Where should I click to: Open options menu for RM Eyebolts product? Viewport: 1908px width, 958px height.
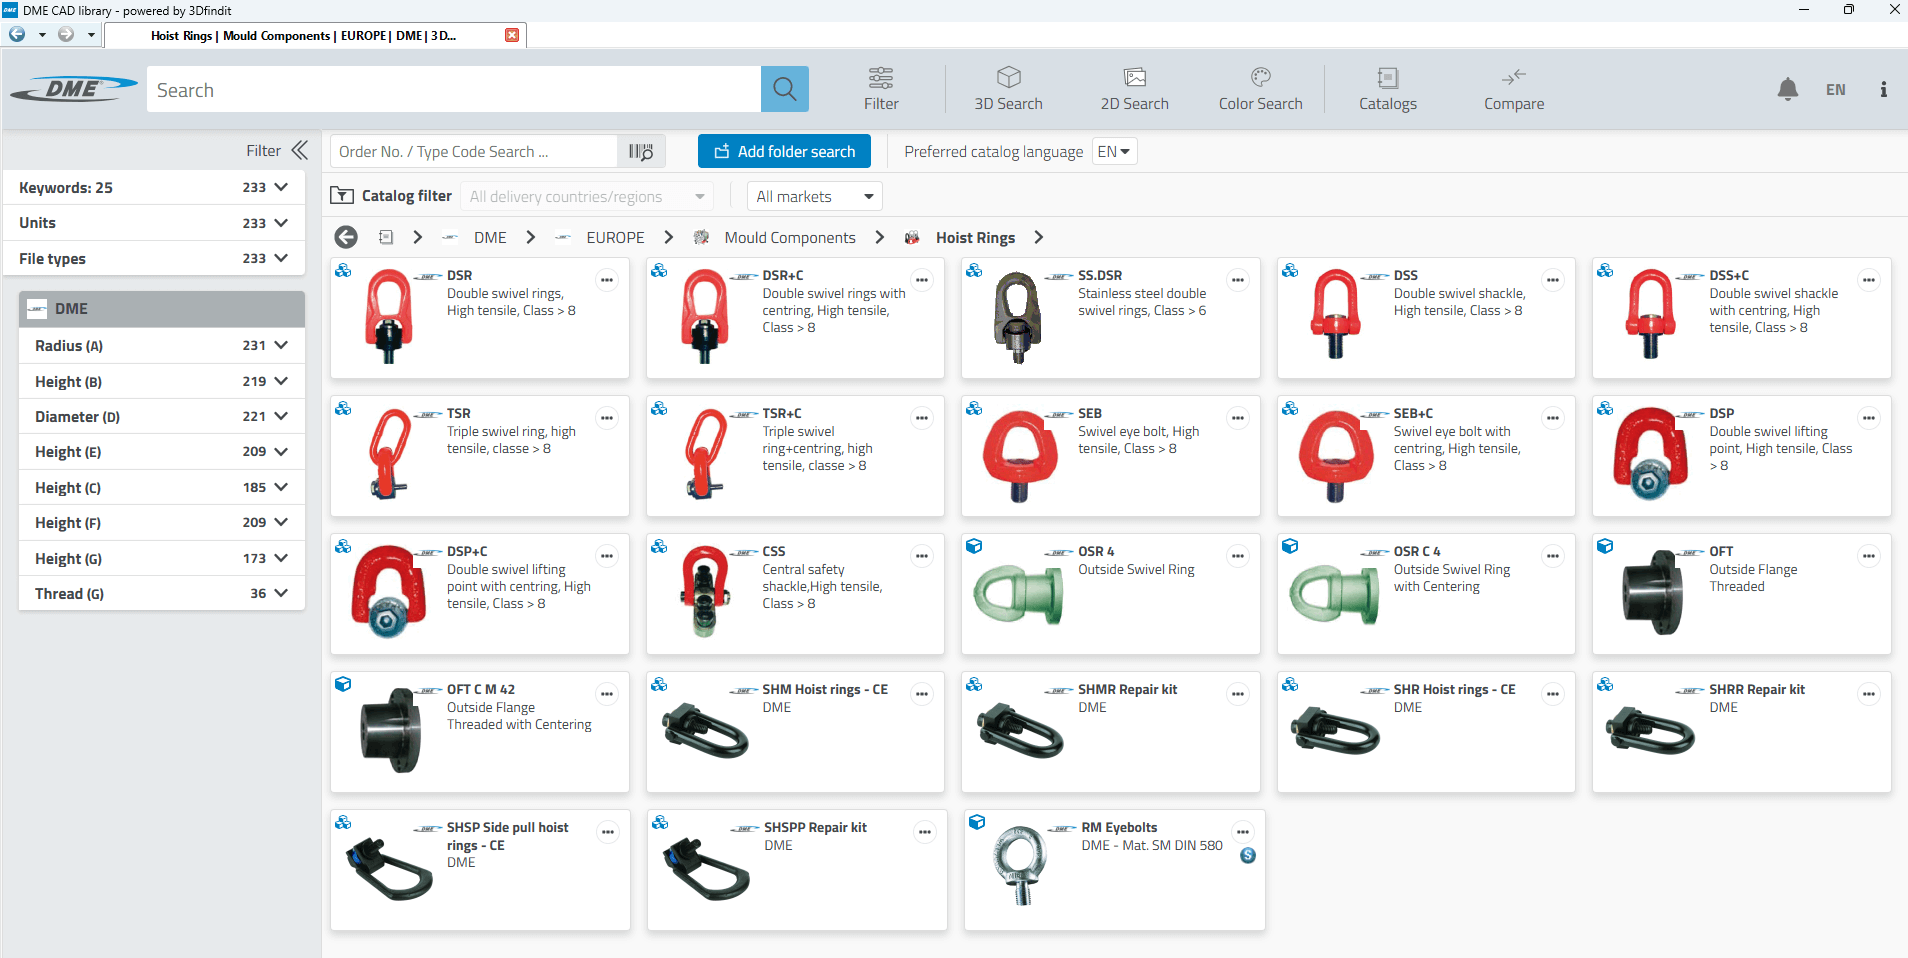[x=1243, y=831]
